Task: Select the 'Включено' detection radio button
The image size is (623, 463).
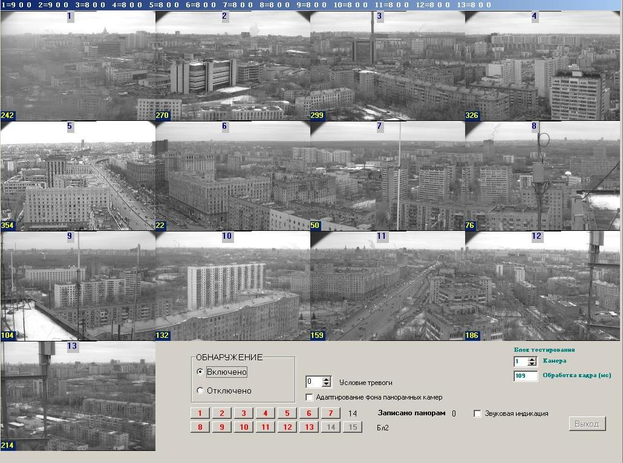Action: pyautogui.click(x=201, y=371)
